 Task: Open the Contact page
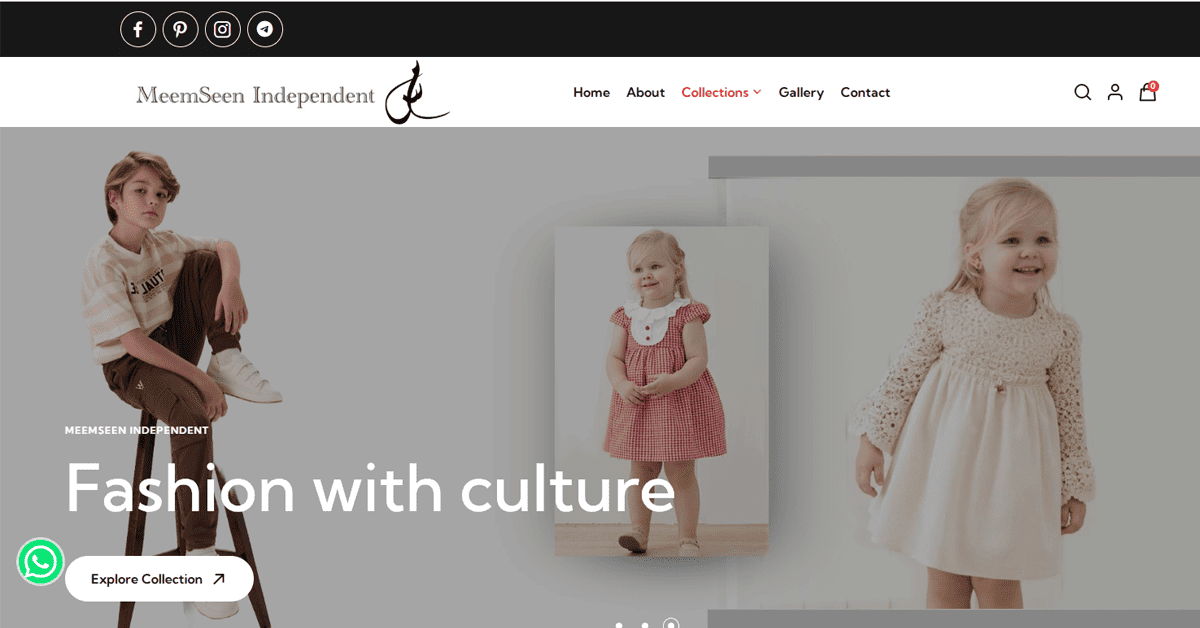[x=865, y=92]
